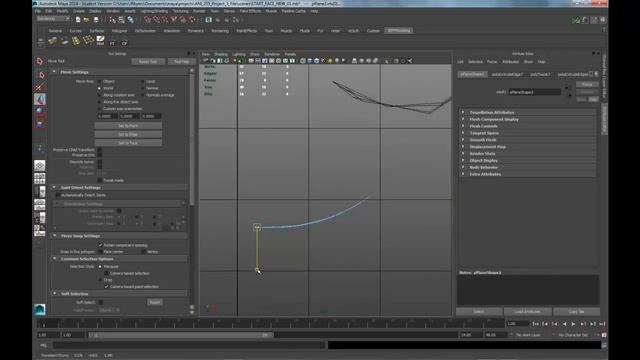Click the Set to Edge button
Viewport: 640px width, 360px height.
point(128,134)
